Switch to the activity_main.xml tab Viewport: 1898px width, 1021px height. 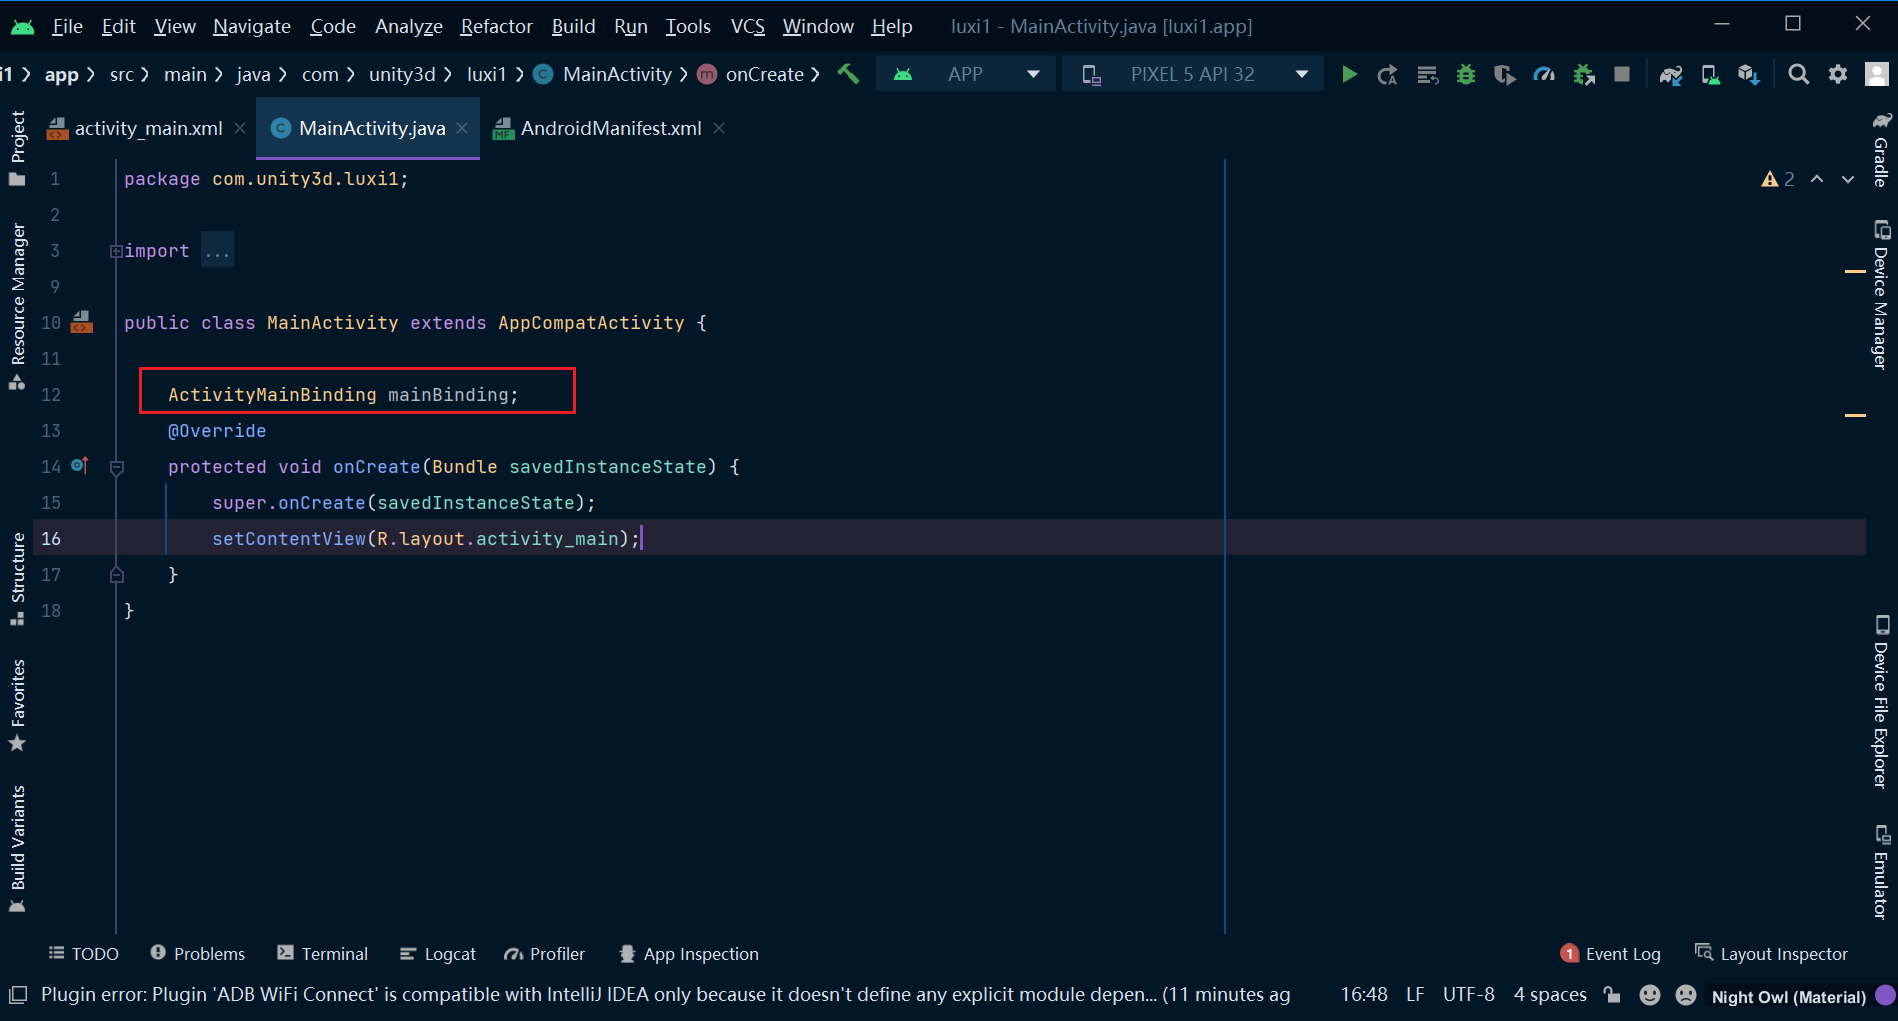148,128
